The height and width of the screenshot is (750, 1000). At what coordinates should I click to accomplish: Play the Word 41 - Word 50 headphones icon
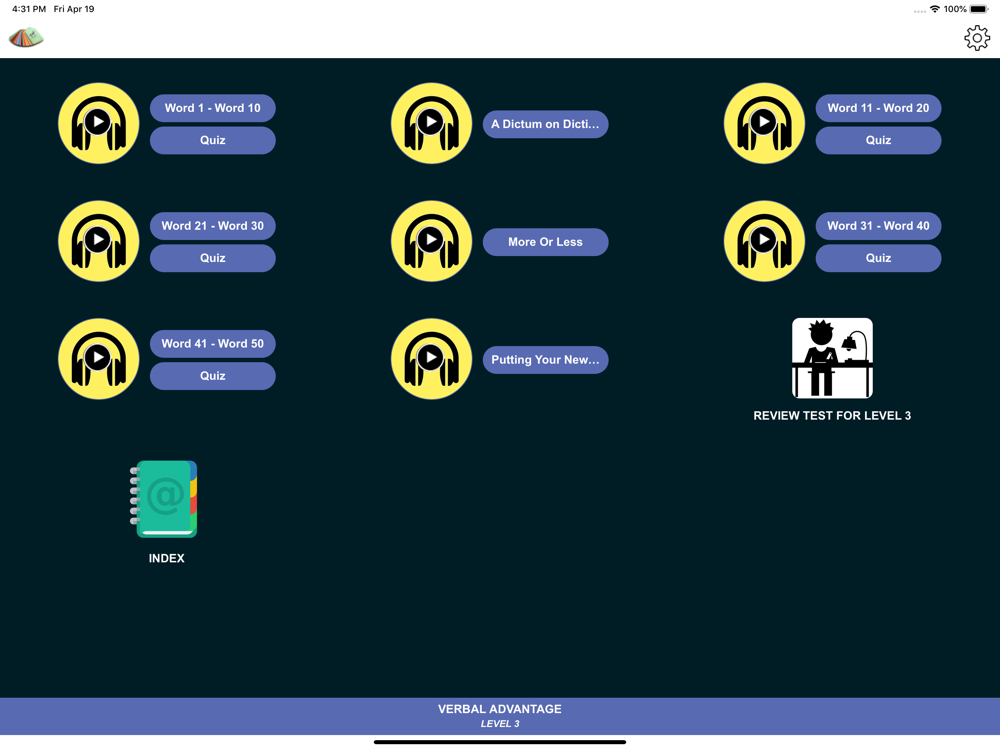pos(98,359)
